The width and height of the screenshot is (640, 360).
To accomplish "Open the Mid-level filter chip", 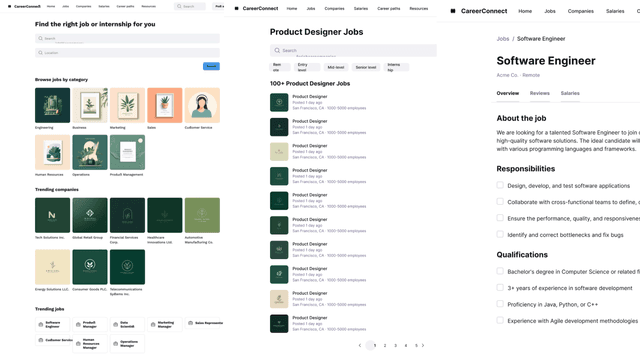I will pyautogui.click(x=336, y=67).
